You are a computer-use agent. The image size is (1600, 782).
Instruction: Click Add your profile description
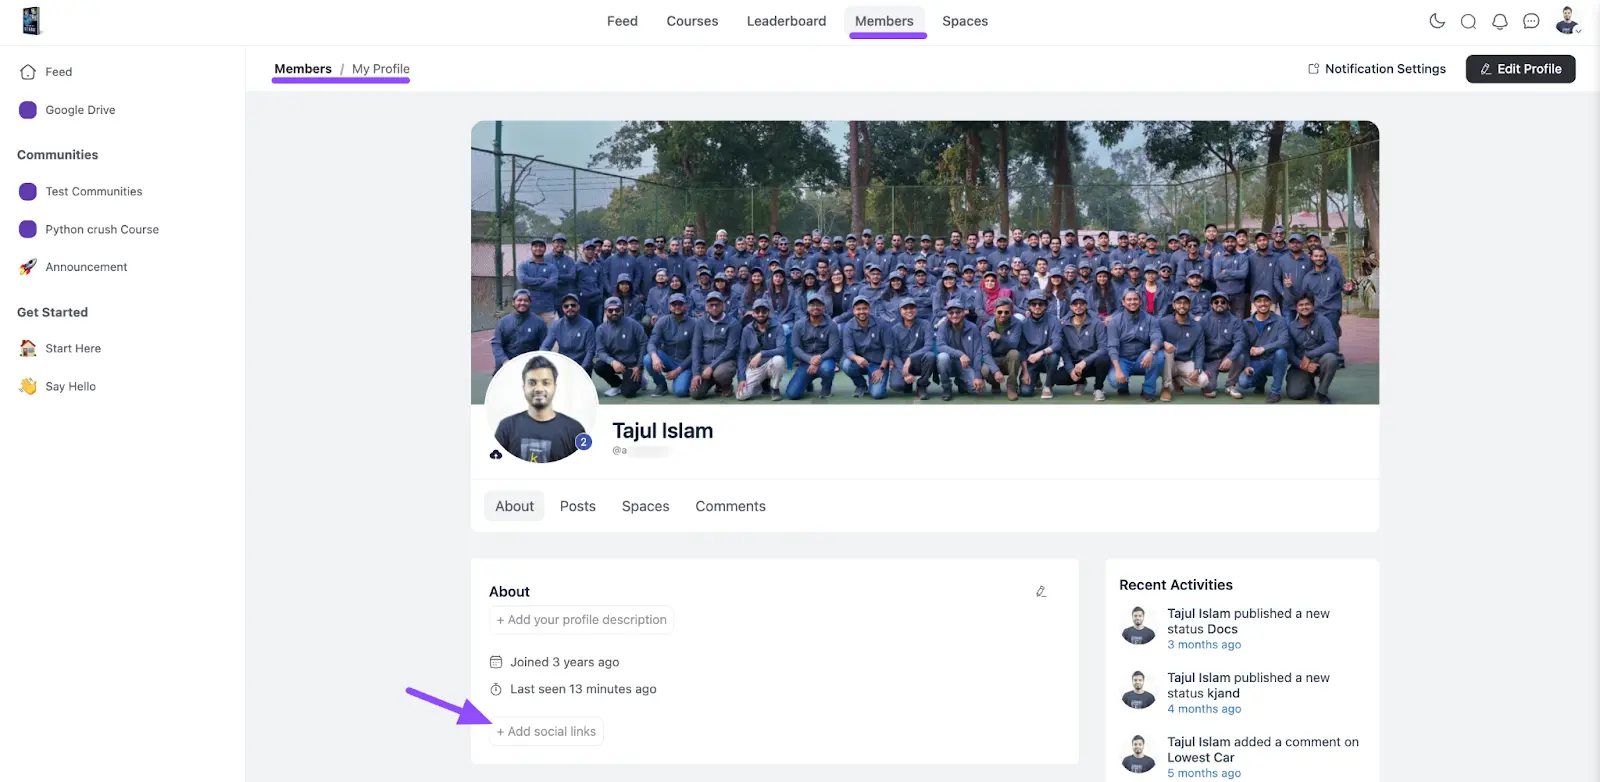pos(582,620)
